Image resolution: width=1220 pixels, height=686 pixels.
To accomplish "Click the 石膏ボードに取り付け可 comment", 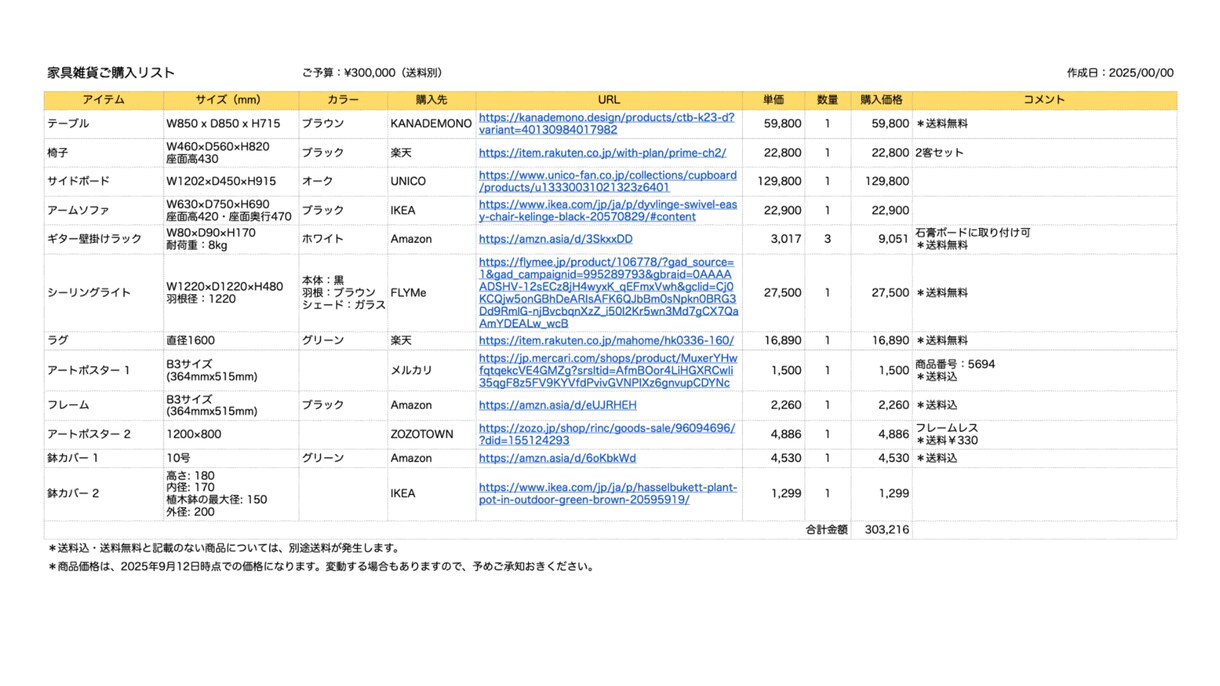I will [973, 233].
